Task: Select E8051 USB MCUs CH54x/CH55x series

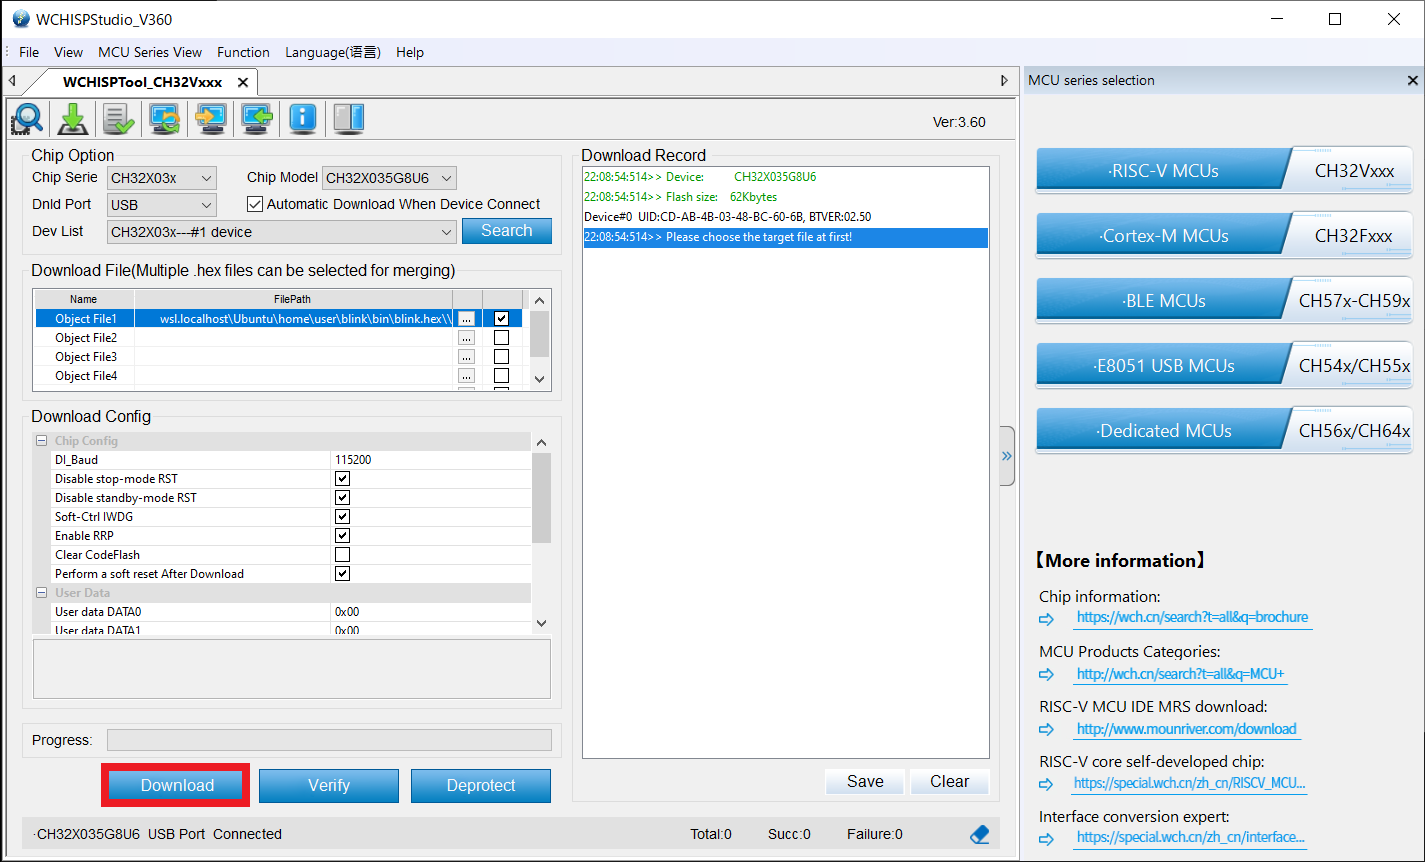Action: [x=1224, y=365]
